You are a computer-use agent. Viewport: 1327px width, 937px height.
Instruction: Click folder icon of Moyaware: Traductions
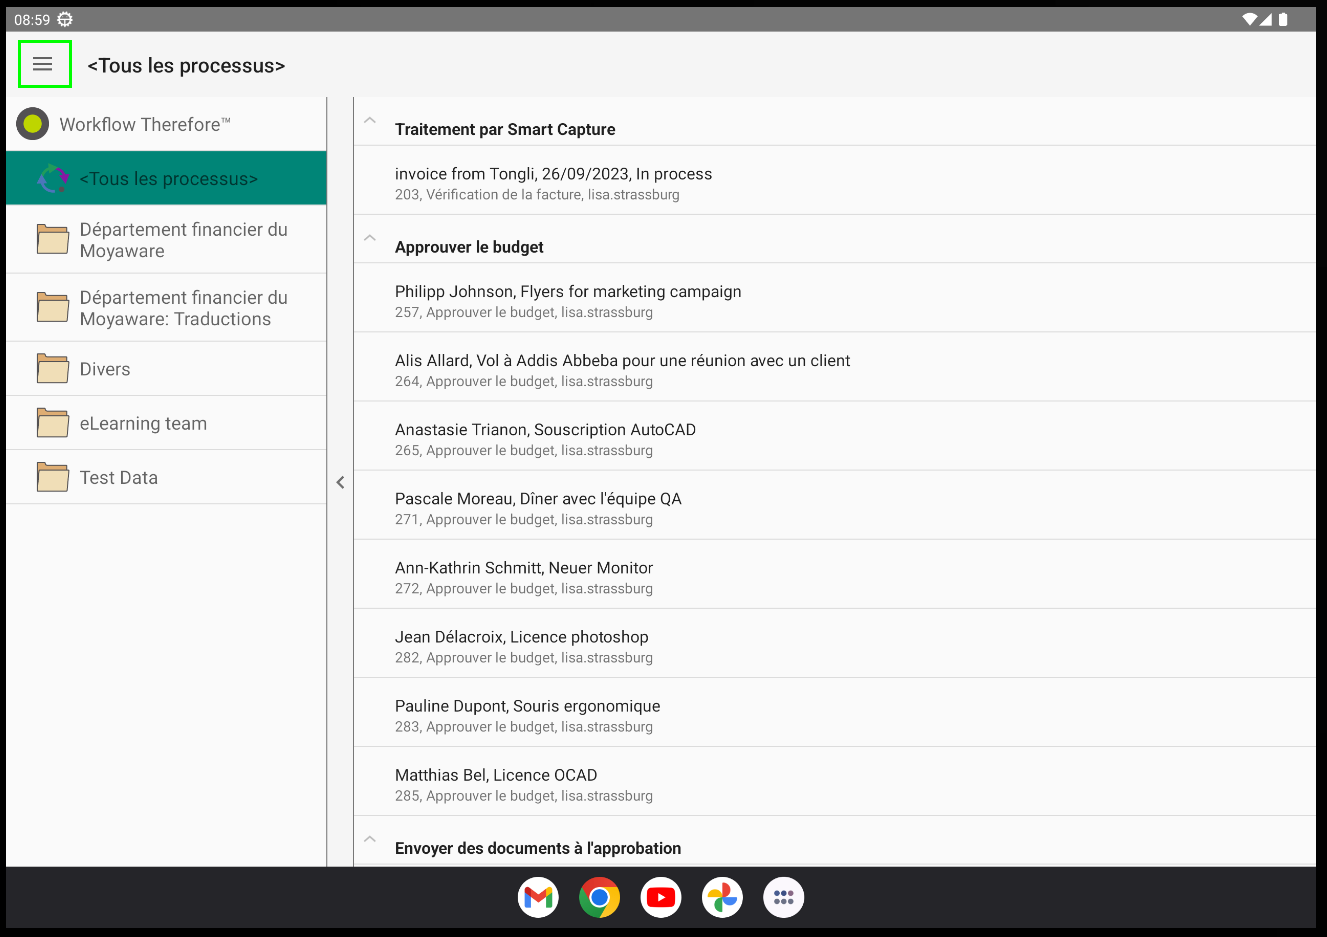coord(53,307)
